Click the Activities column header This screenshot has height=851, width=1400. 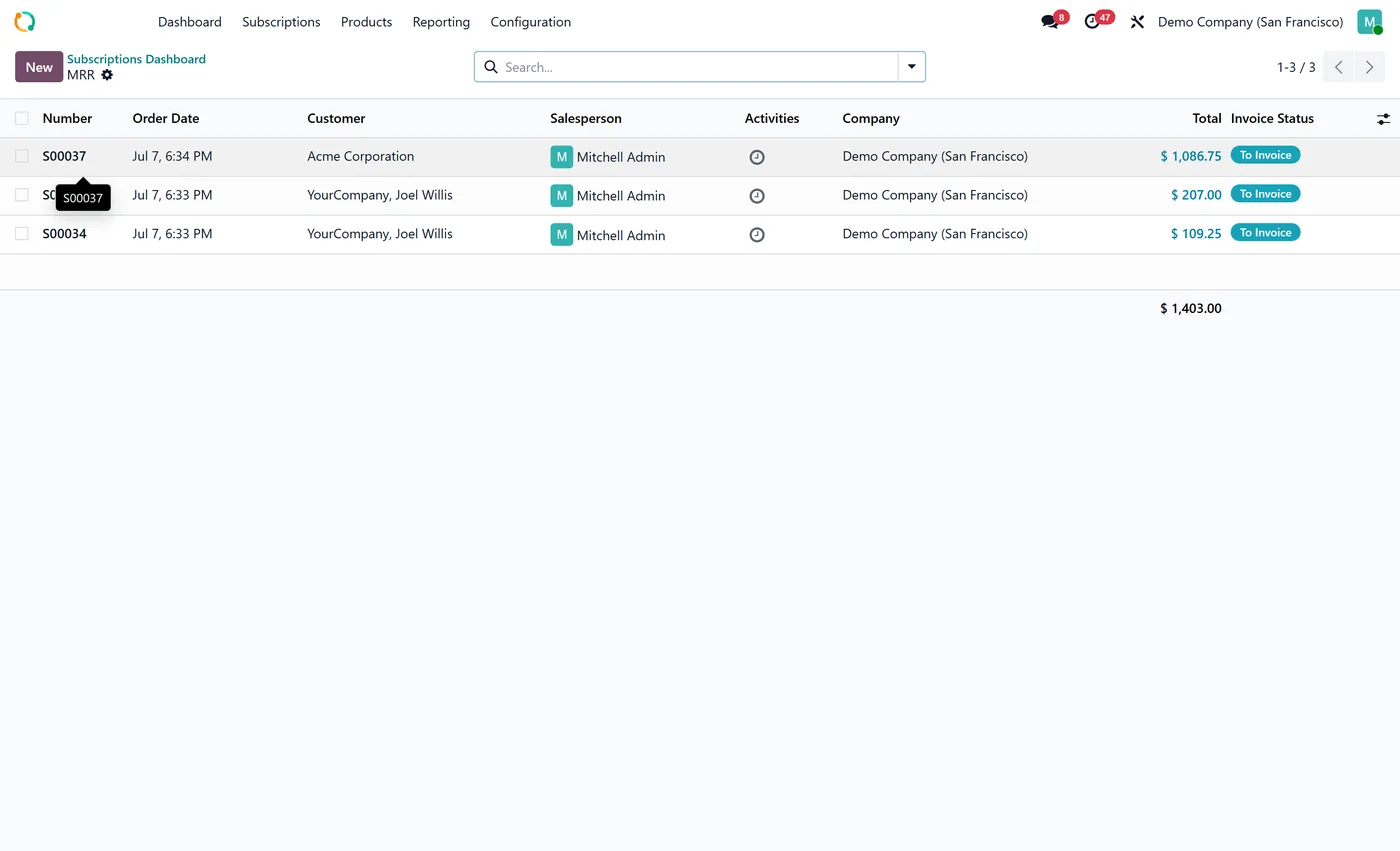tap(772, 118)
